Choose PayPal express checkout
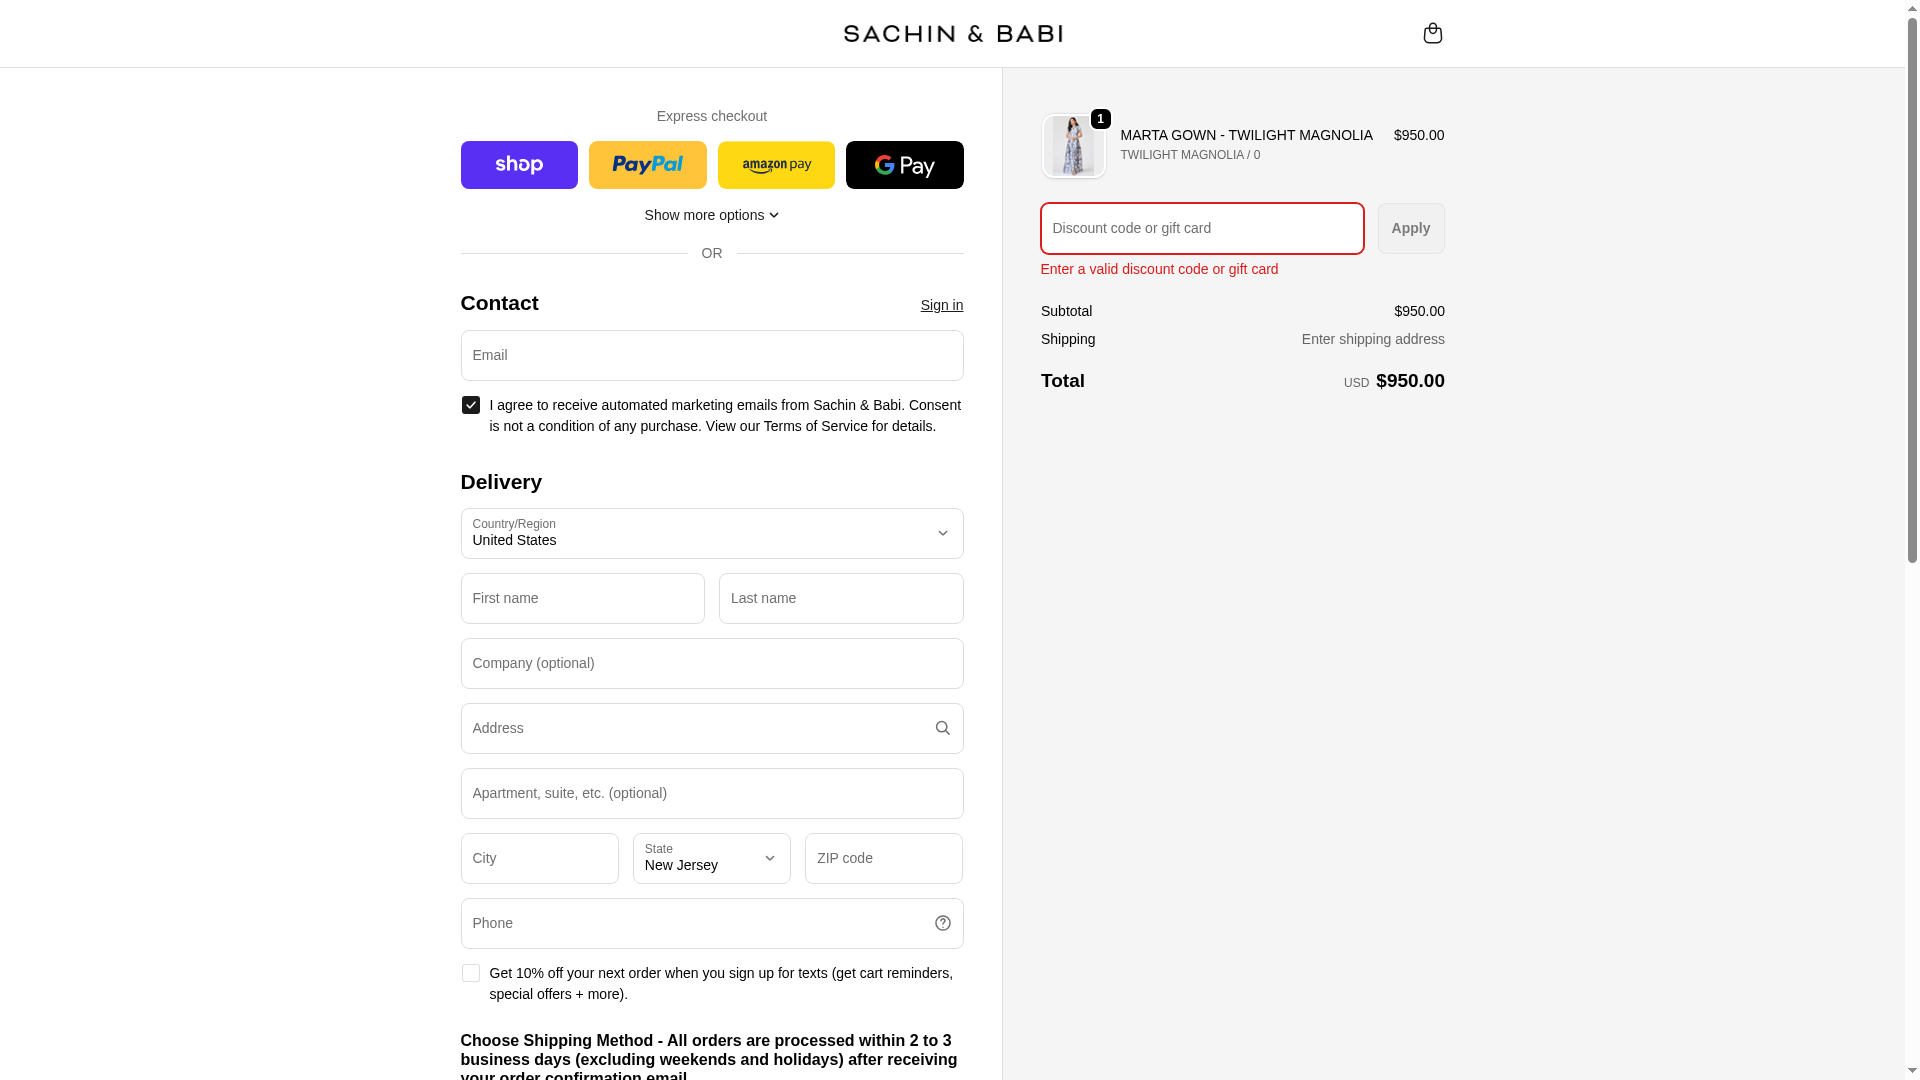1920x1080 pixels. pyautogui.click(x=647, y=165)
